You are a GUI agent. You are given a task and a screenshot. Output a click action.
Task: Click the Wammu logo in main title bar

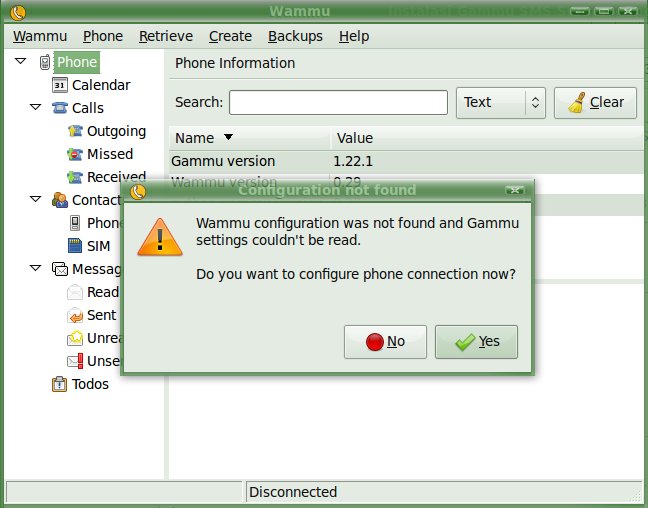(18, 12)
